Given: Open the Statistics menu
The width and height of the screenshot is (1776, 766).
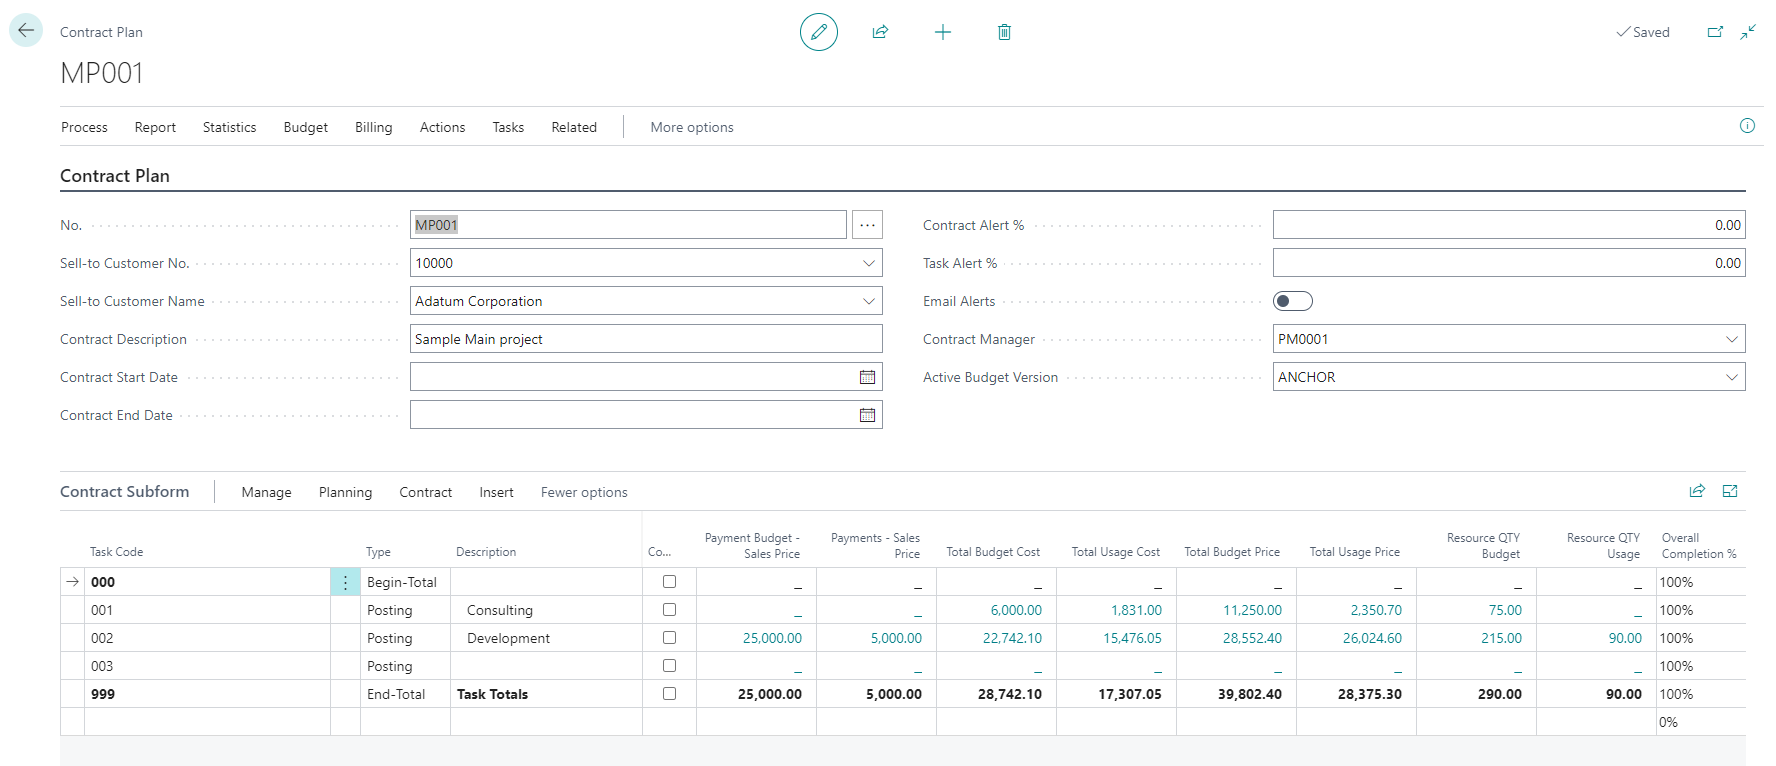Looking at the screenshot, I should [229, 127].
